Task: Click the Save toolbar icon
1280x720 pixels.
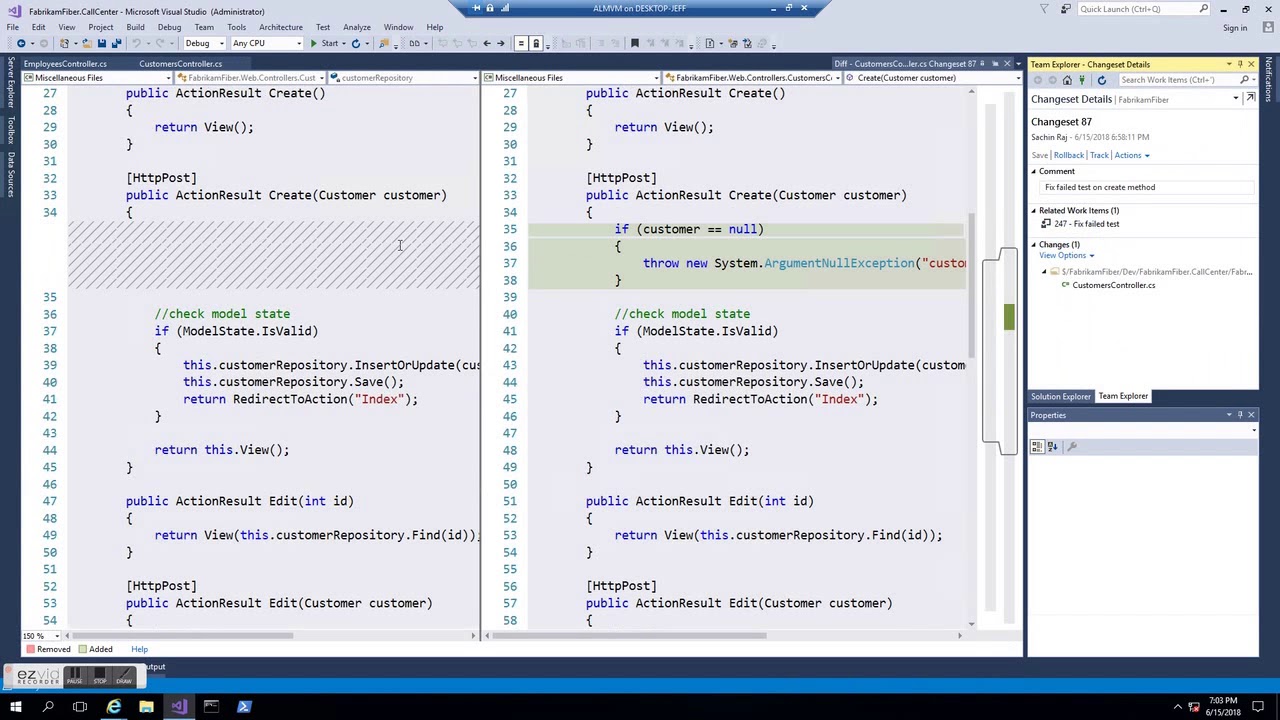Action: coord(102,43)
